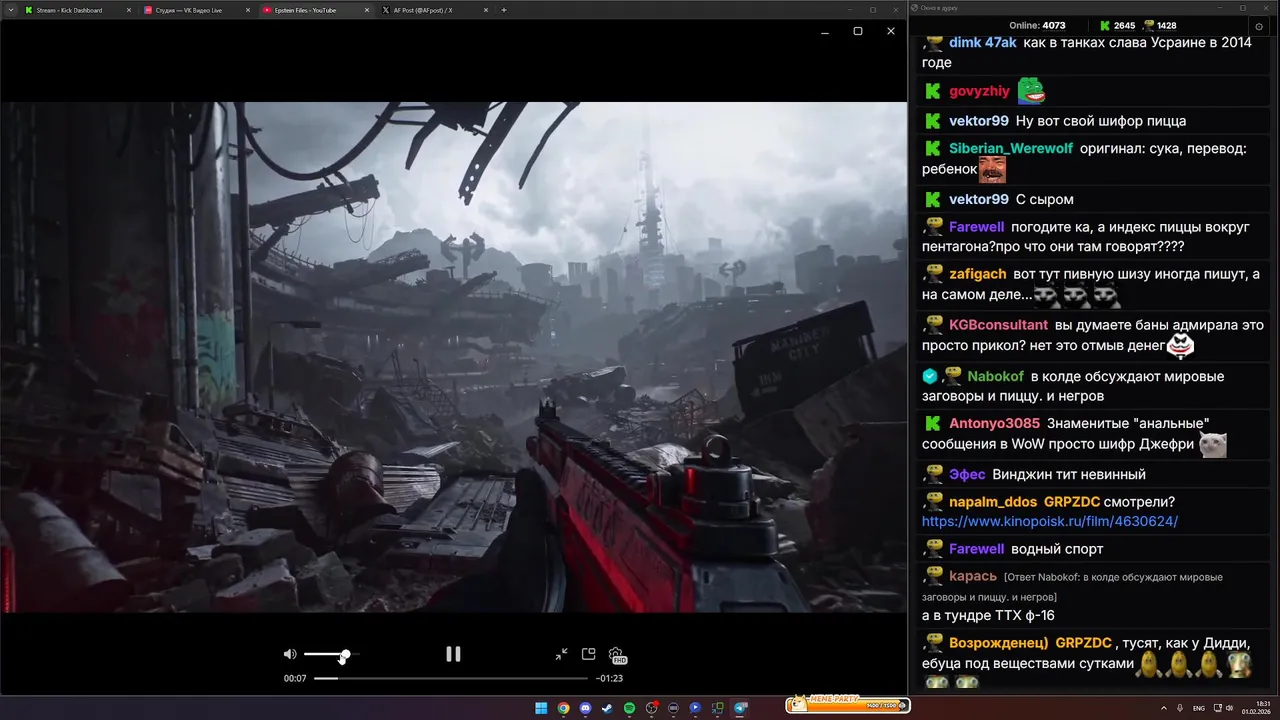Open Google Chrome from the taskbar
The image size is (1280, 720).
coord(563,708)
